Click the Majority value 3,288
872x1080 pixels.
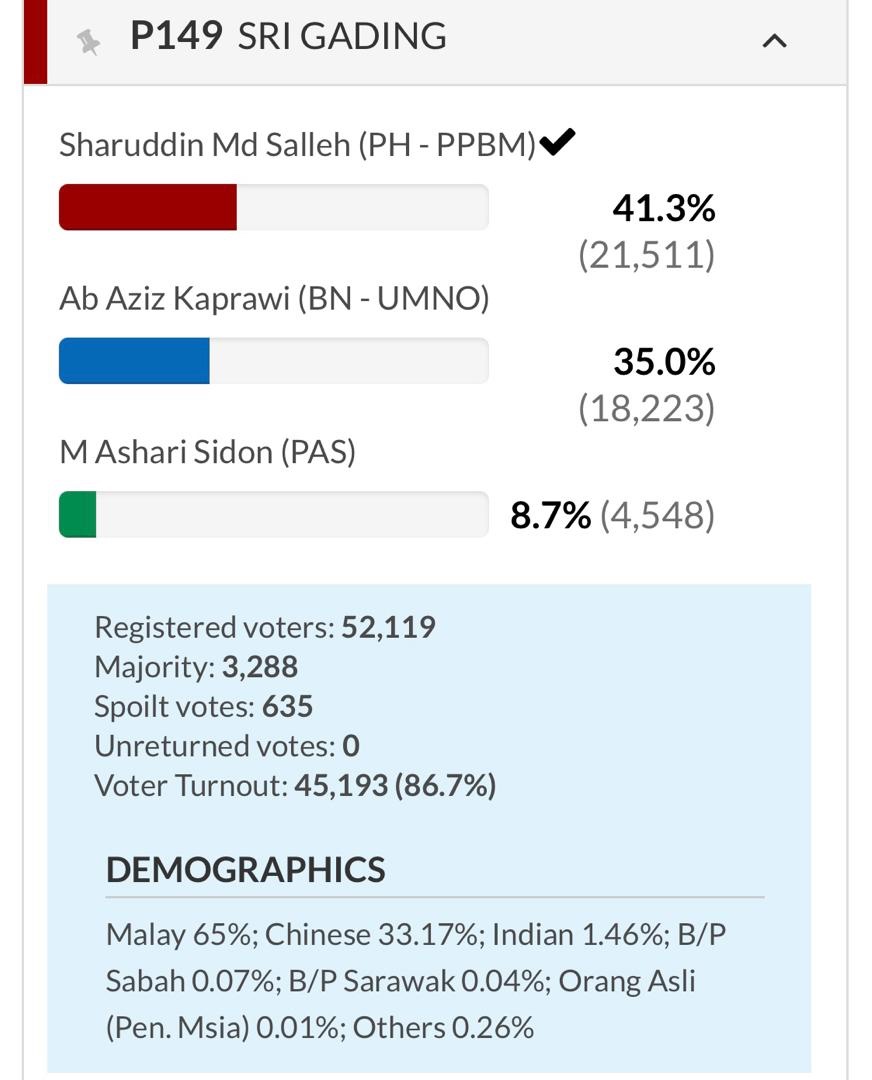tap(259, 667)
